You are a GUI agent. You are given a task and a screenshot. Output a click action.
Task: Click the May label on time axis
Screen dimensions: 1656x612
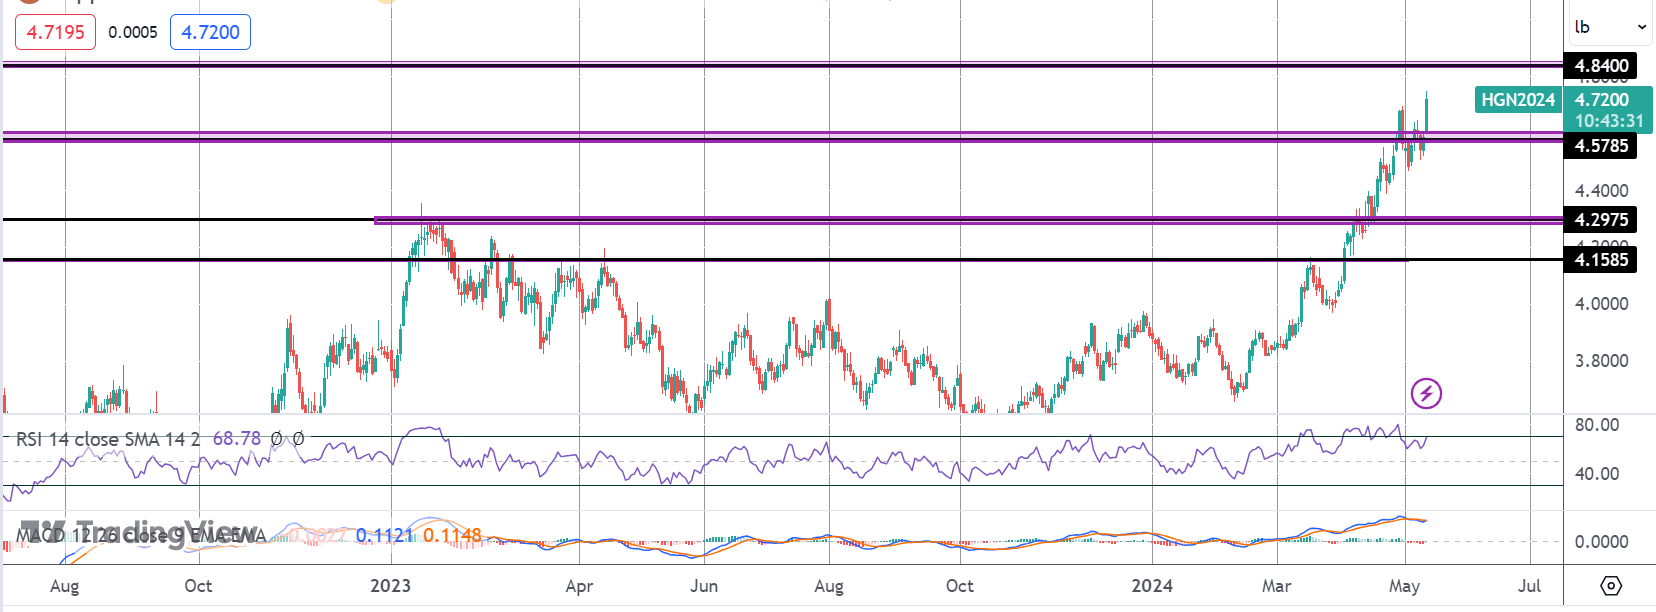(1404, 586)
